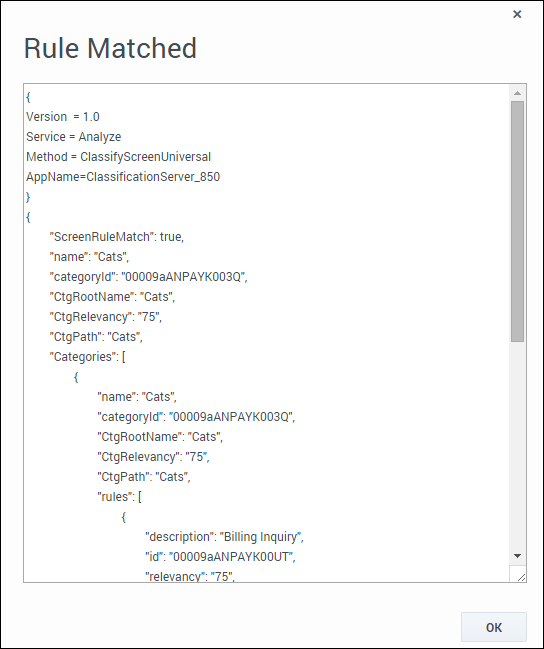Click the empty scrollbar track below the thumb
544x649 pixels.
[518, 445]
